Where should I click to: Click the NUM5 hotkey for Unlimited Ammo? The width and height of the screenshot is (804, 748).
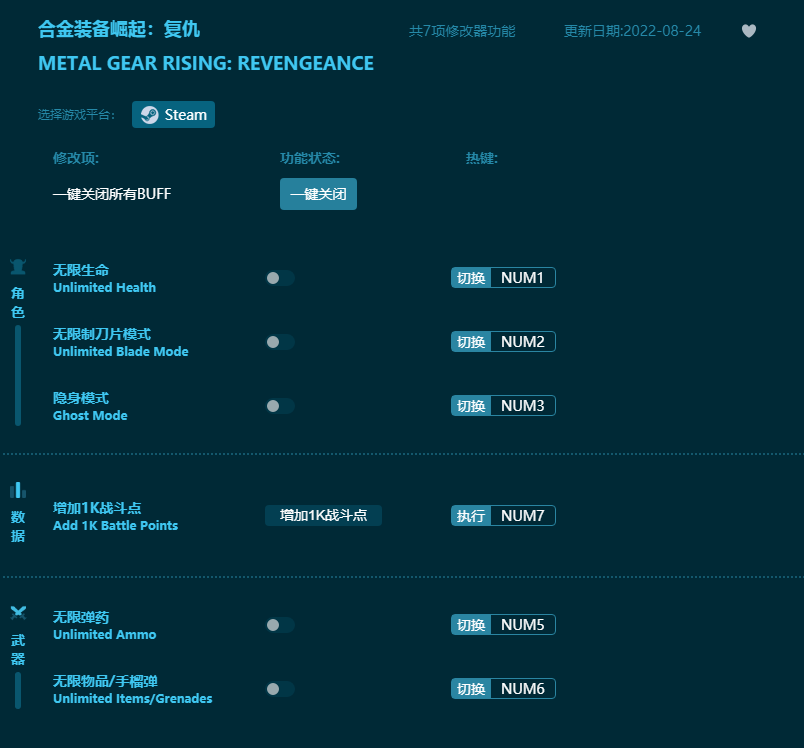(522, 625)
